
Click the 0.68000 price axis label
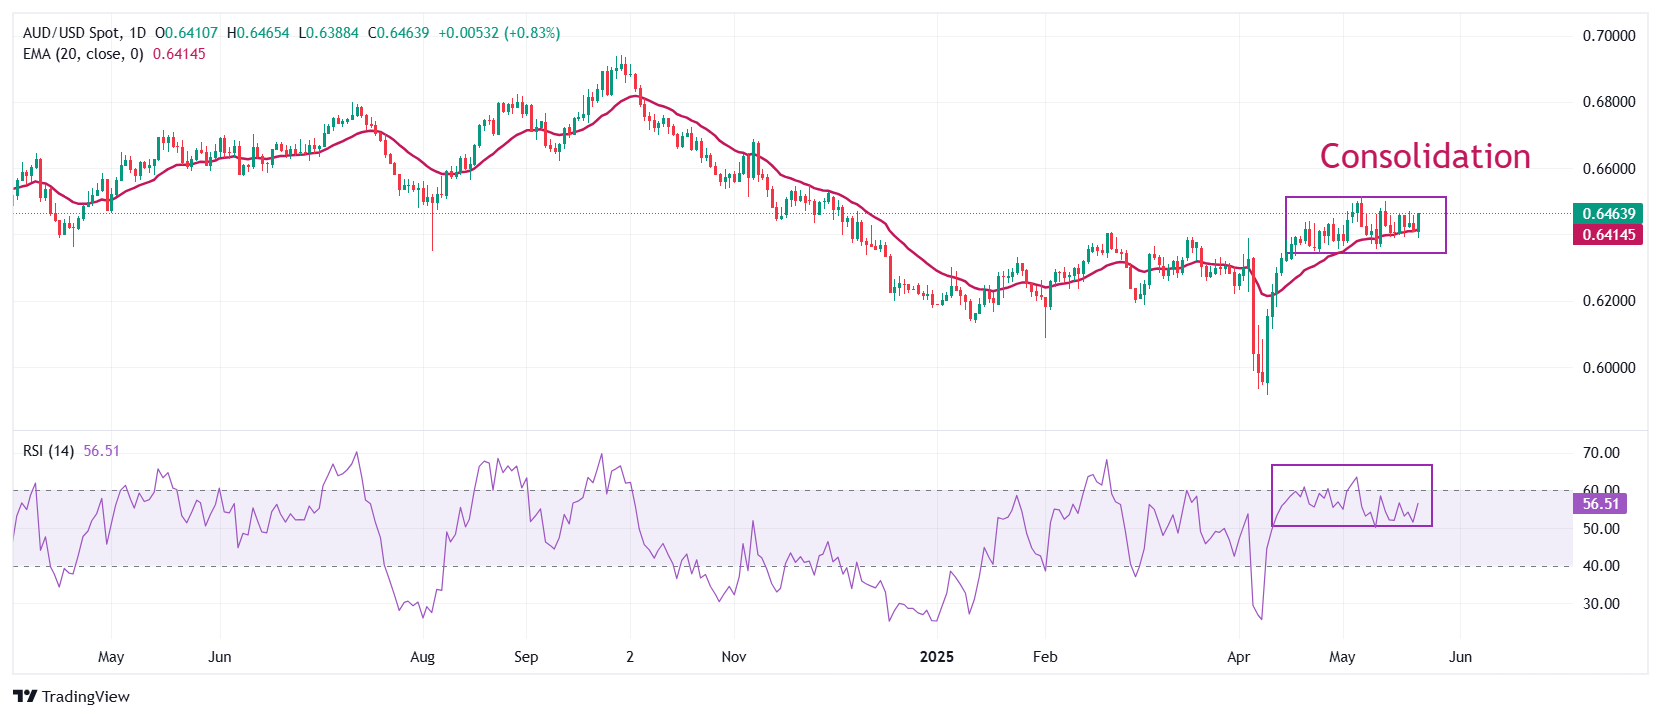[1609, 102]
